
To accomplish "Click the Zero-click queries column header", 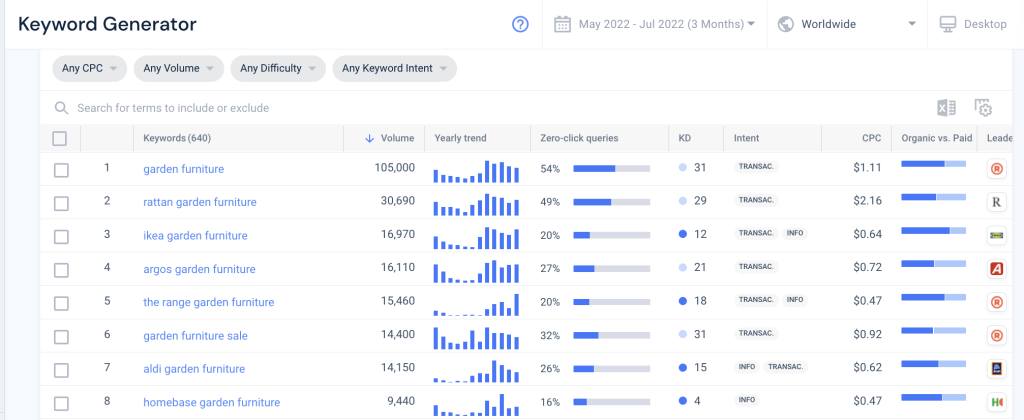I will [x=579, y=138].
